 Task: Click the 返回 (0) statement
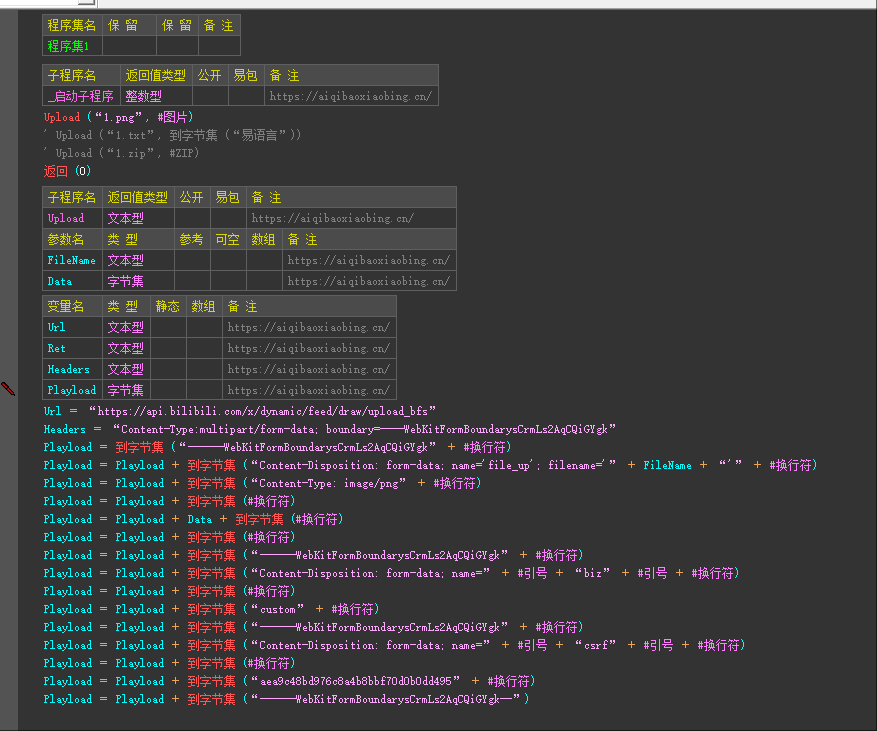click(67, 171)
